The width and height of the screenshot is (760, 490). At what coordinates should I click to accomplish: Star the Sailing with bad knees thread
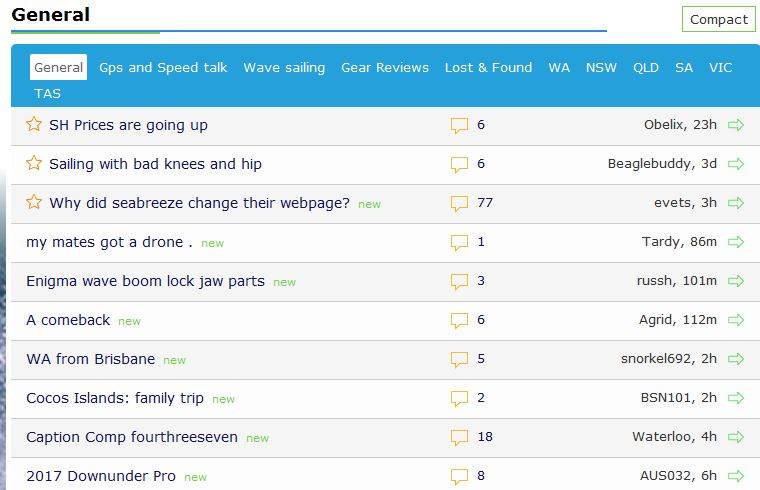pos(34,164)
